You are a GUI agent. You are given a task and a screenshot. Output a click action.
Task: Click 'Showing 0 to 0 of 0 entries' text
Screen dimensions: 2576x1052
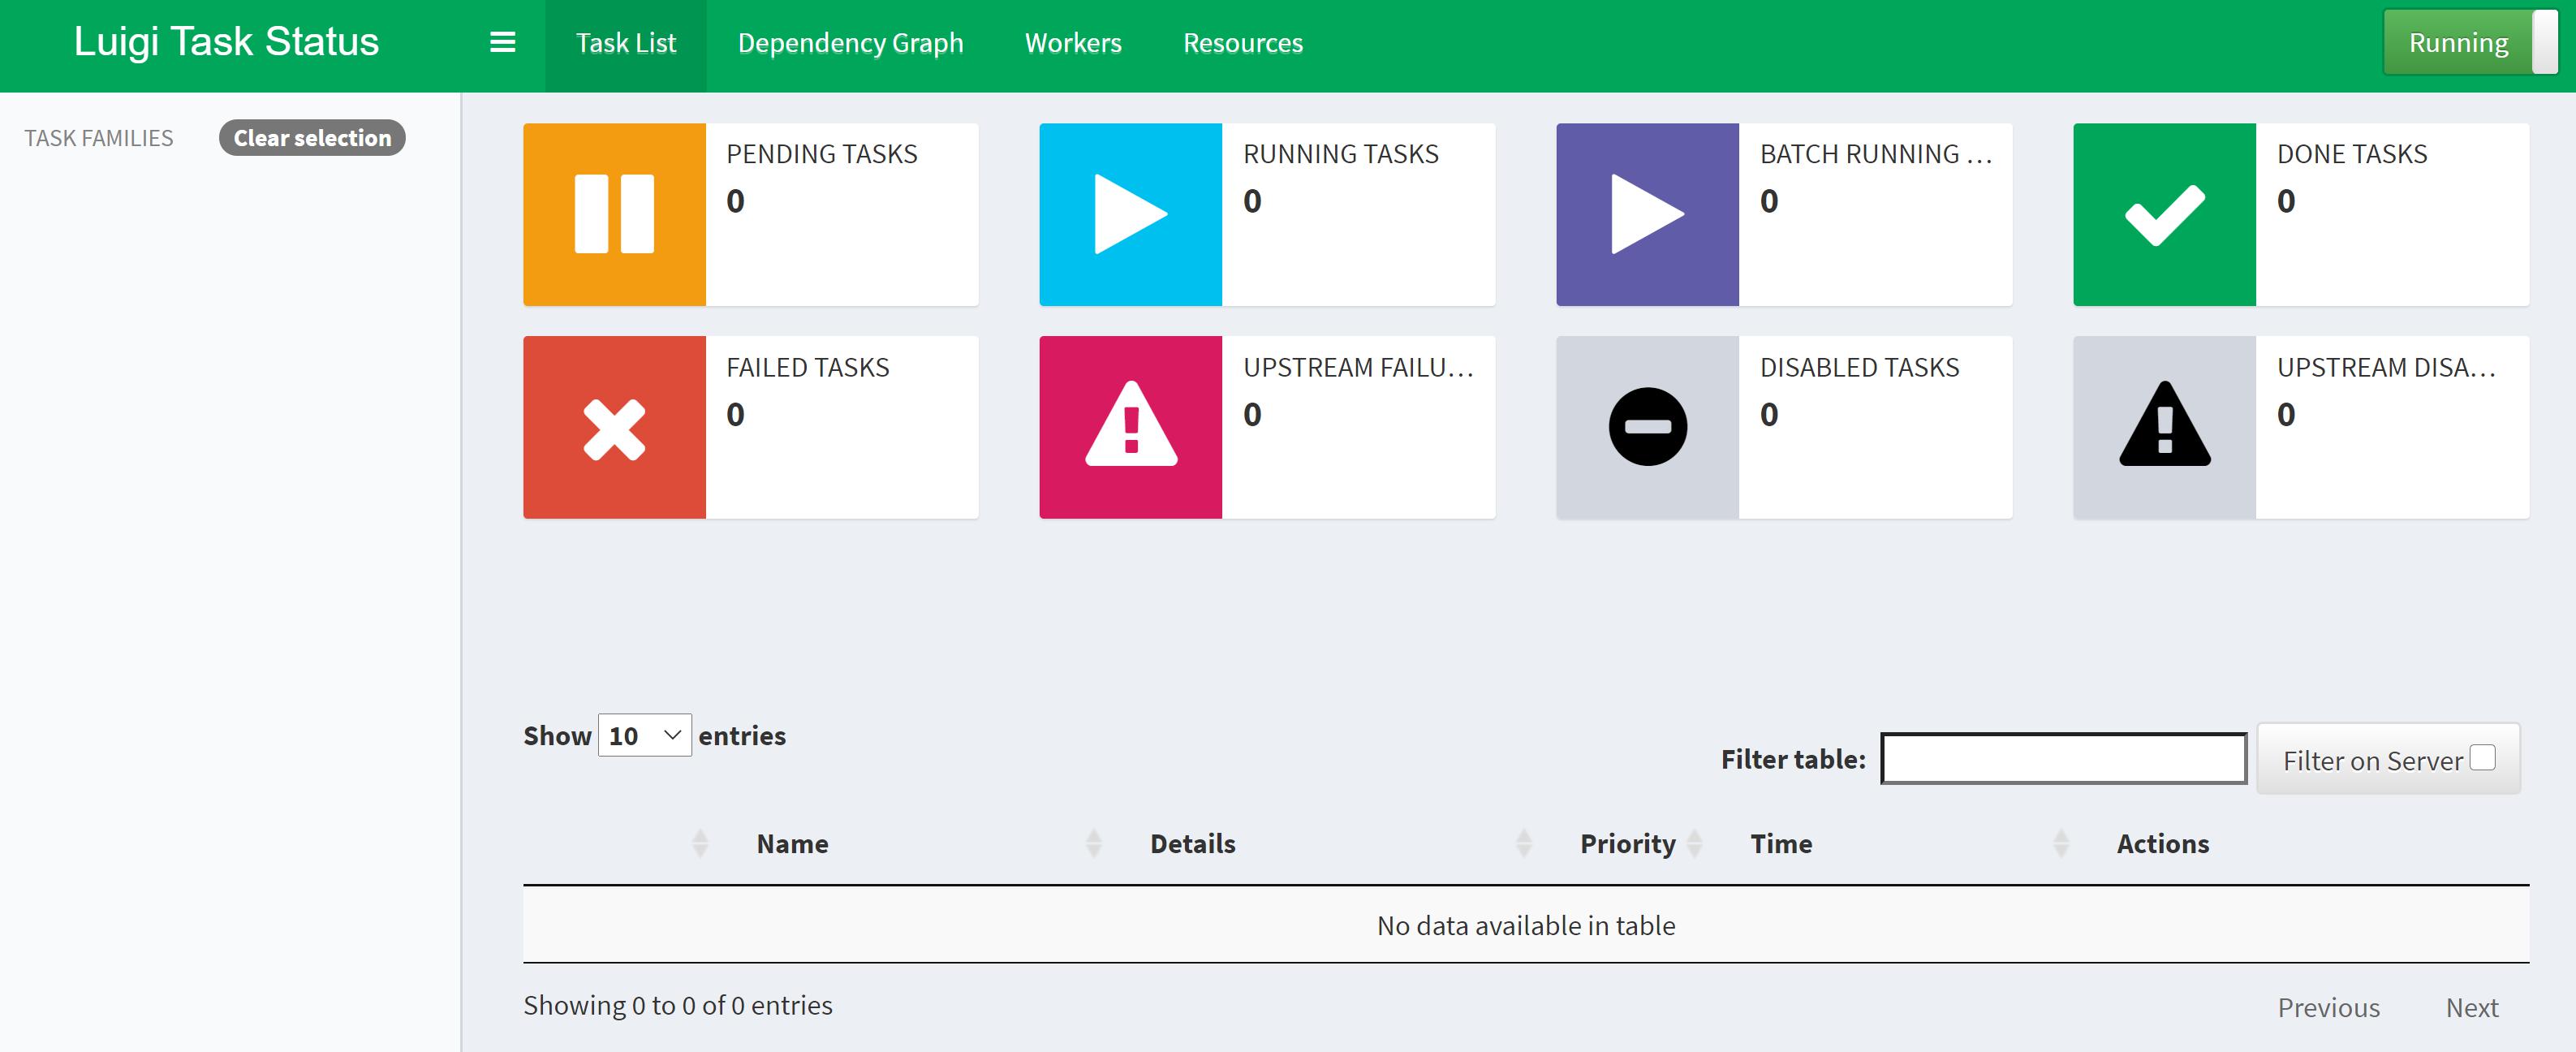[x=677, y=1005]
